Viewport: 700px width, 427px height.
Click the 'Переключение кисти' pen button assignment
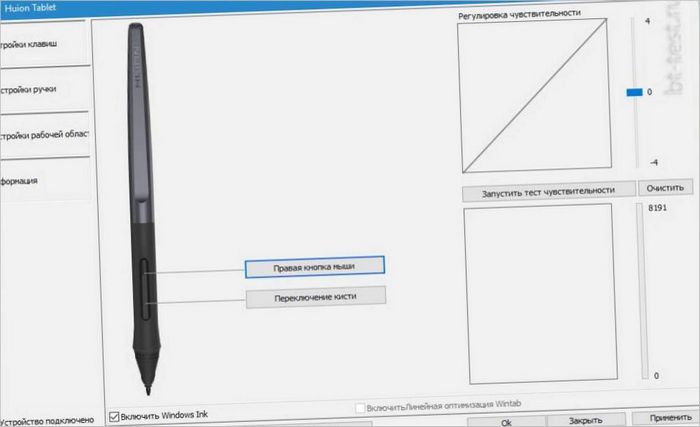click(x=316, y=297)
